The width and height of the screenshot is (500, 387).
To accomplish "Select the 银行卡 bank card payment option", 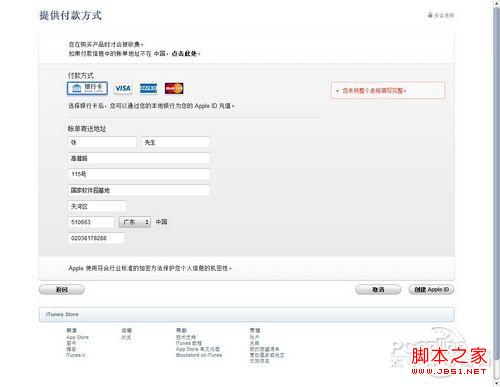I will pos(87,88).
